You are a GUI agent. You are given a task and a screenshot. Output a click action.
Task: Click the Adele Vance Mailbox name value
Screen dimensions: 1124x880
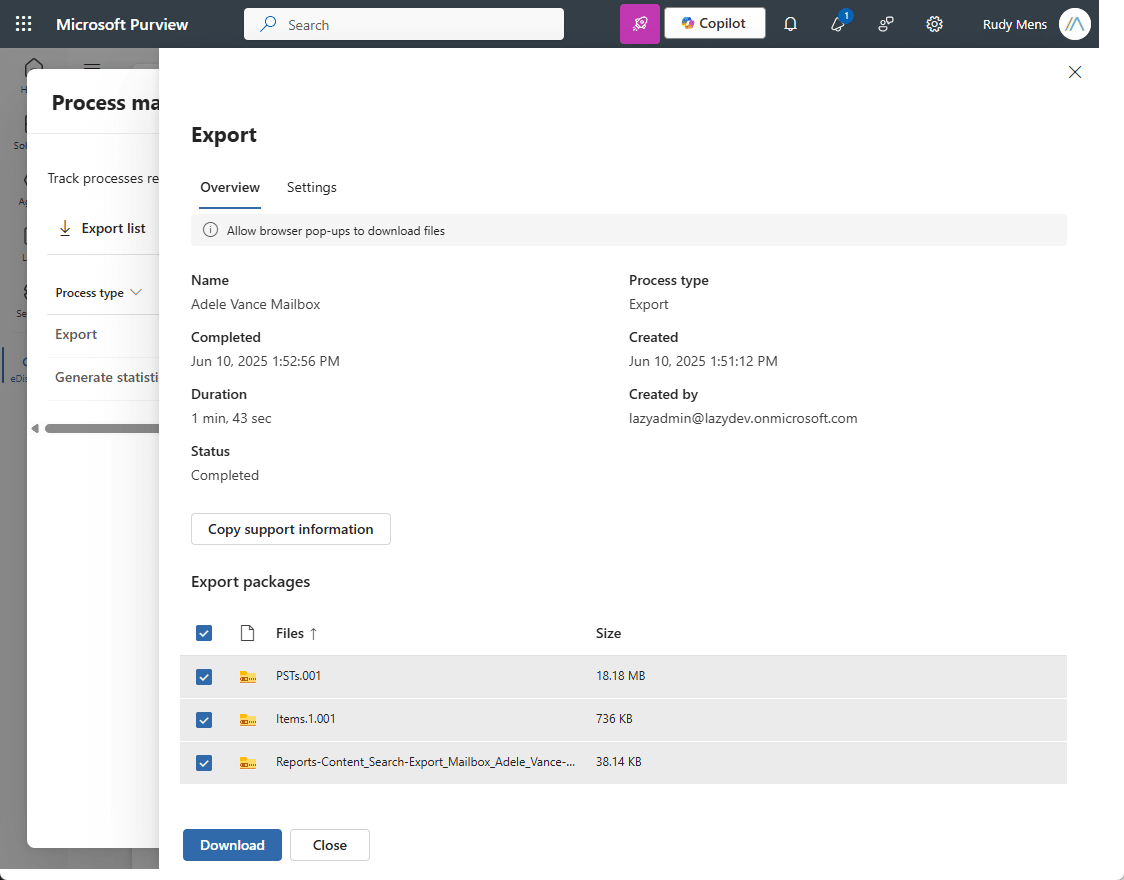click(255, 305)
